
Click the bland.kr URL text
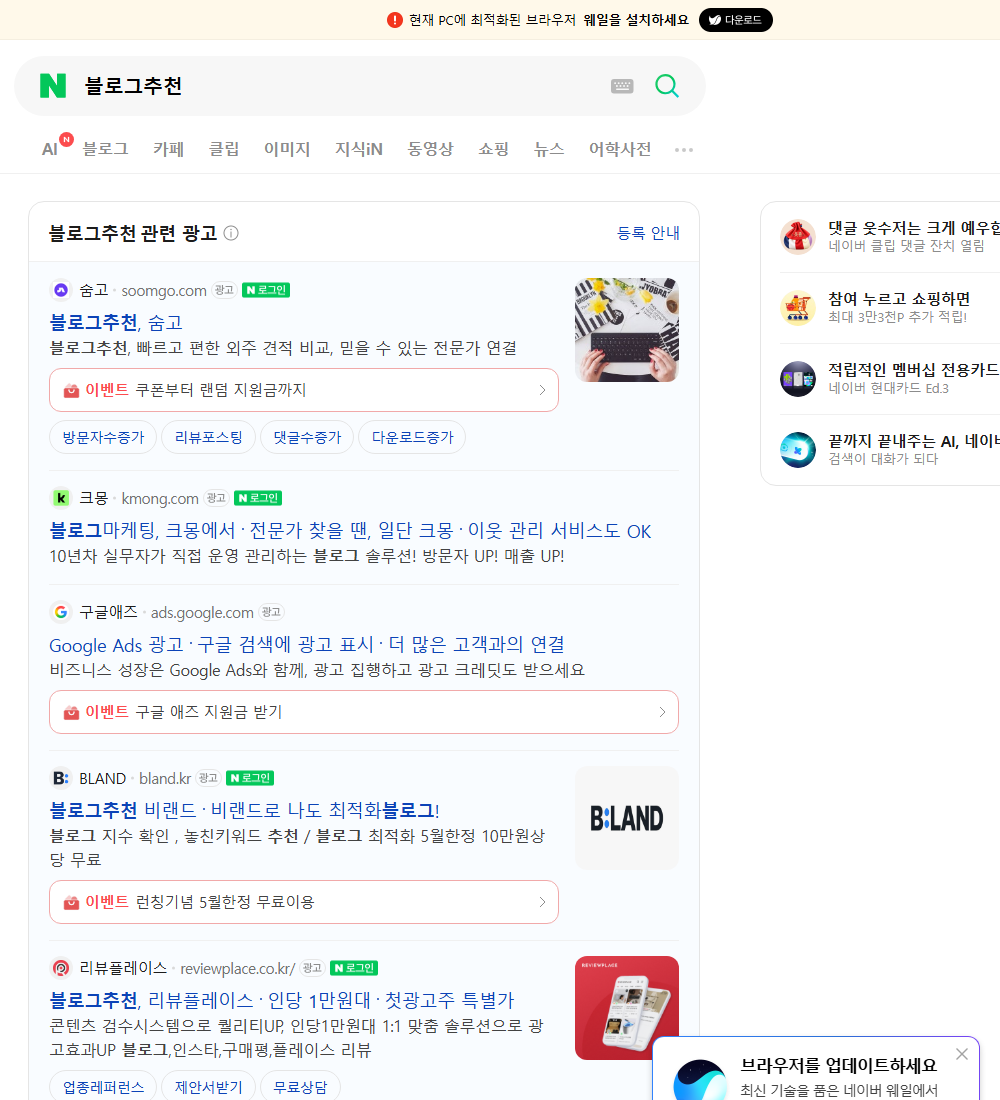[165, 779]
